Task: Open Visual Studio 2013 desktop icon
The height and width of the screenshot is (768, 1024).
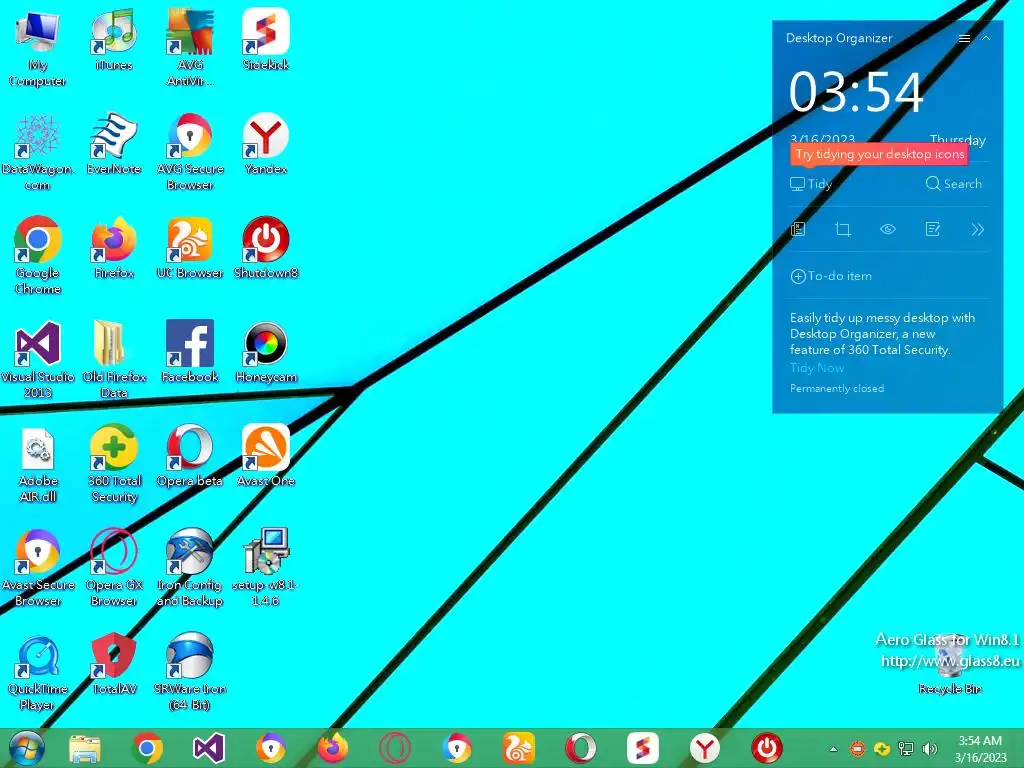Action: pos(37,359)
